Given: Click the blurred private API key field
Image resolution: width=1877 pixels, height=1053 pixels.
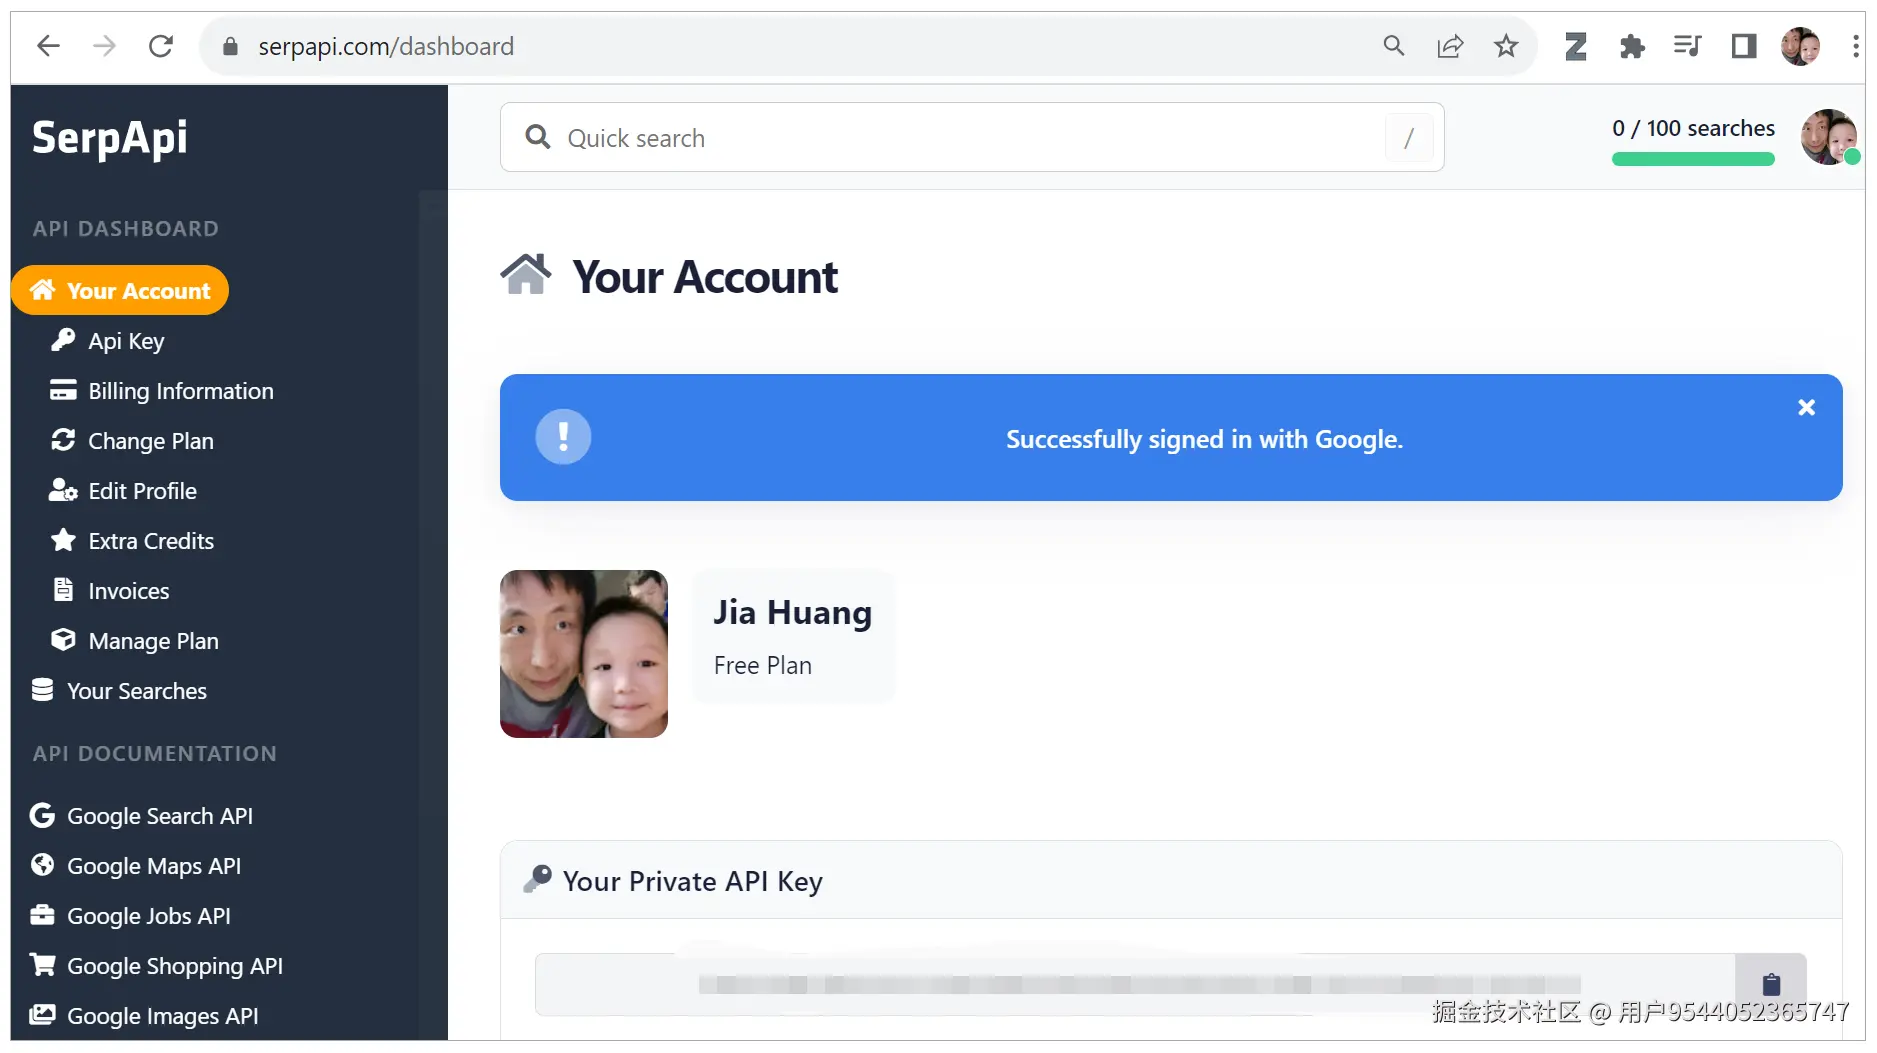Looking at the screenshot, I should pos(1135,985).
